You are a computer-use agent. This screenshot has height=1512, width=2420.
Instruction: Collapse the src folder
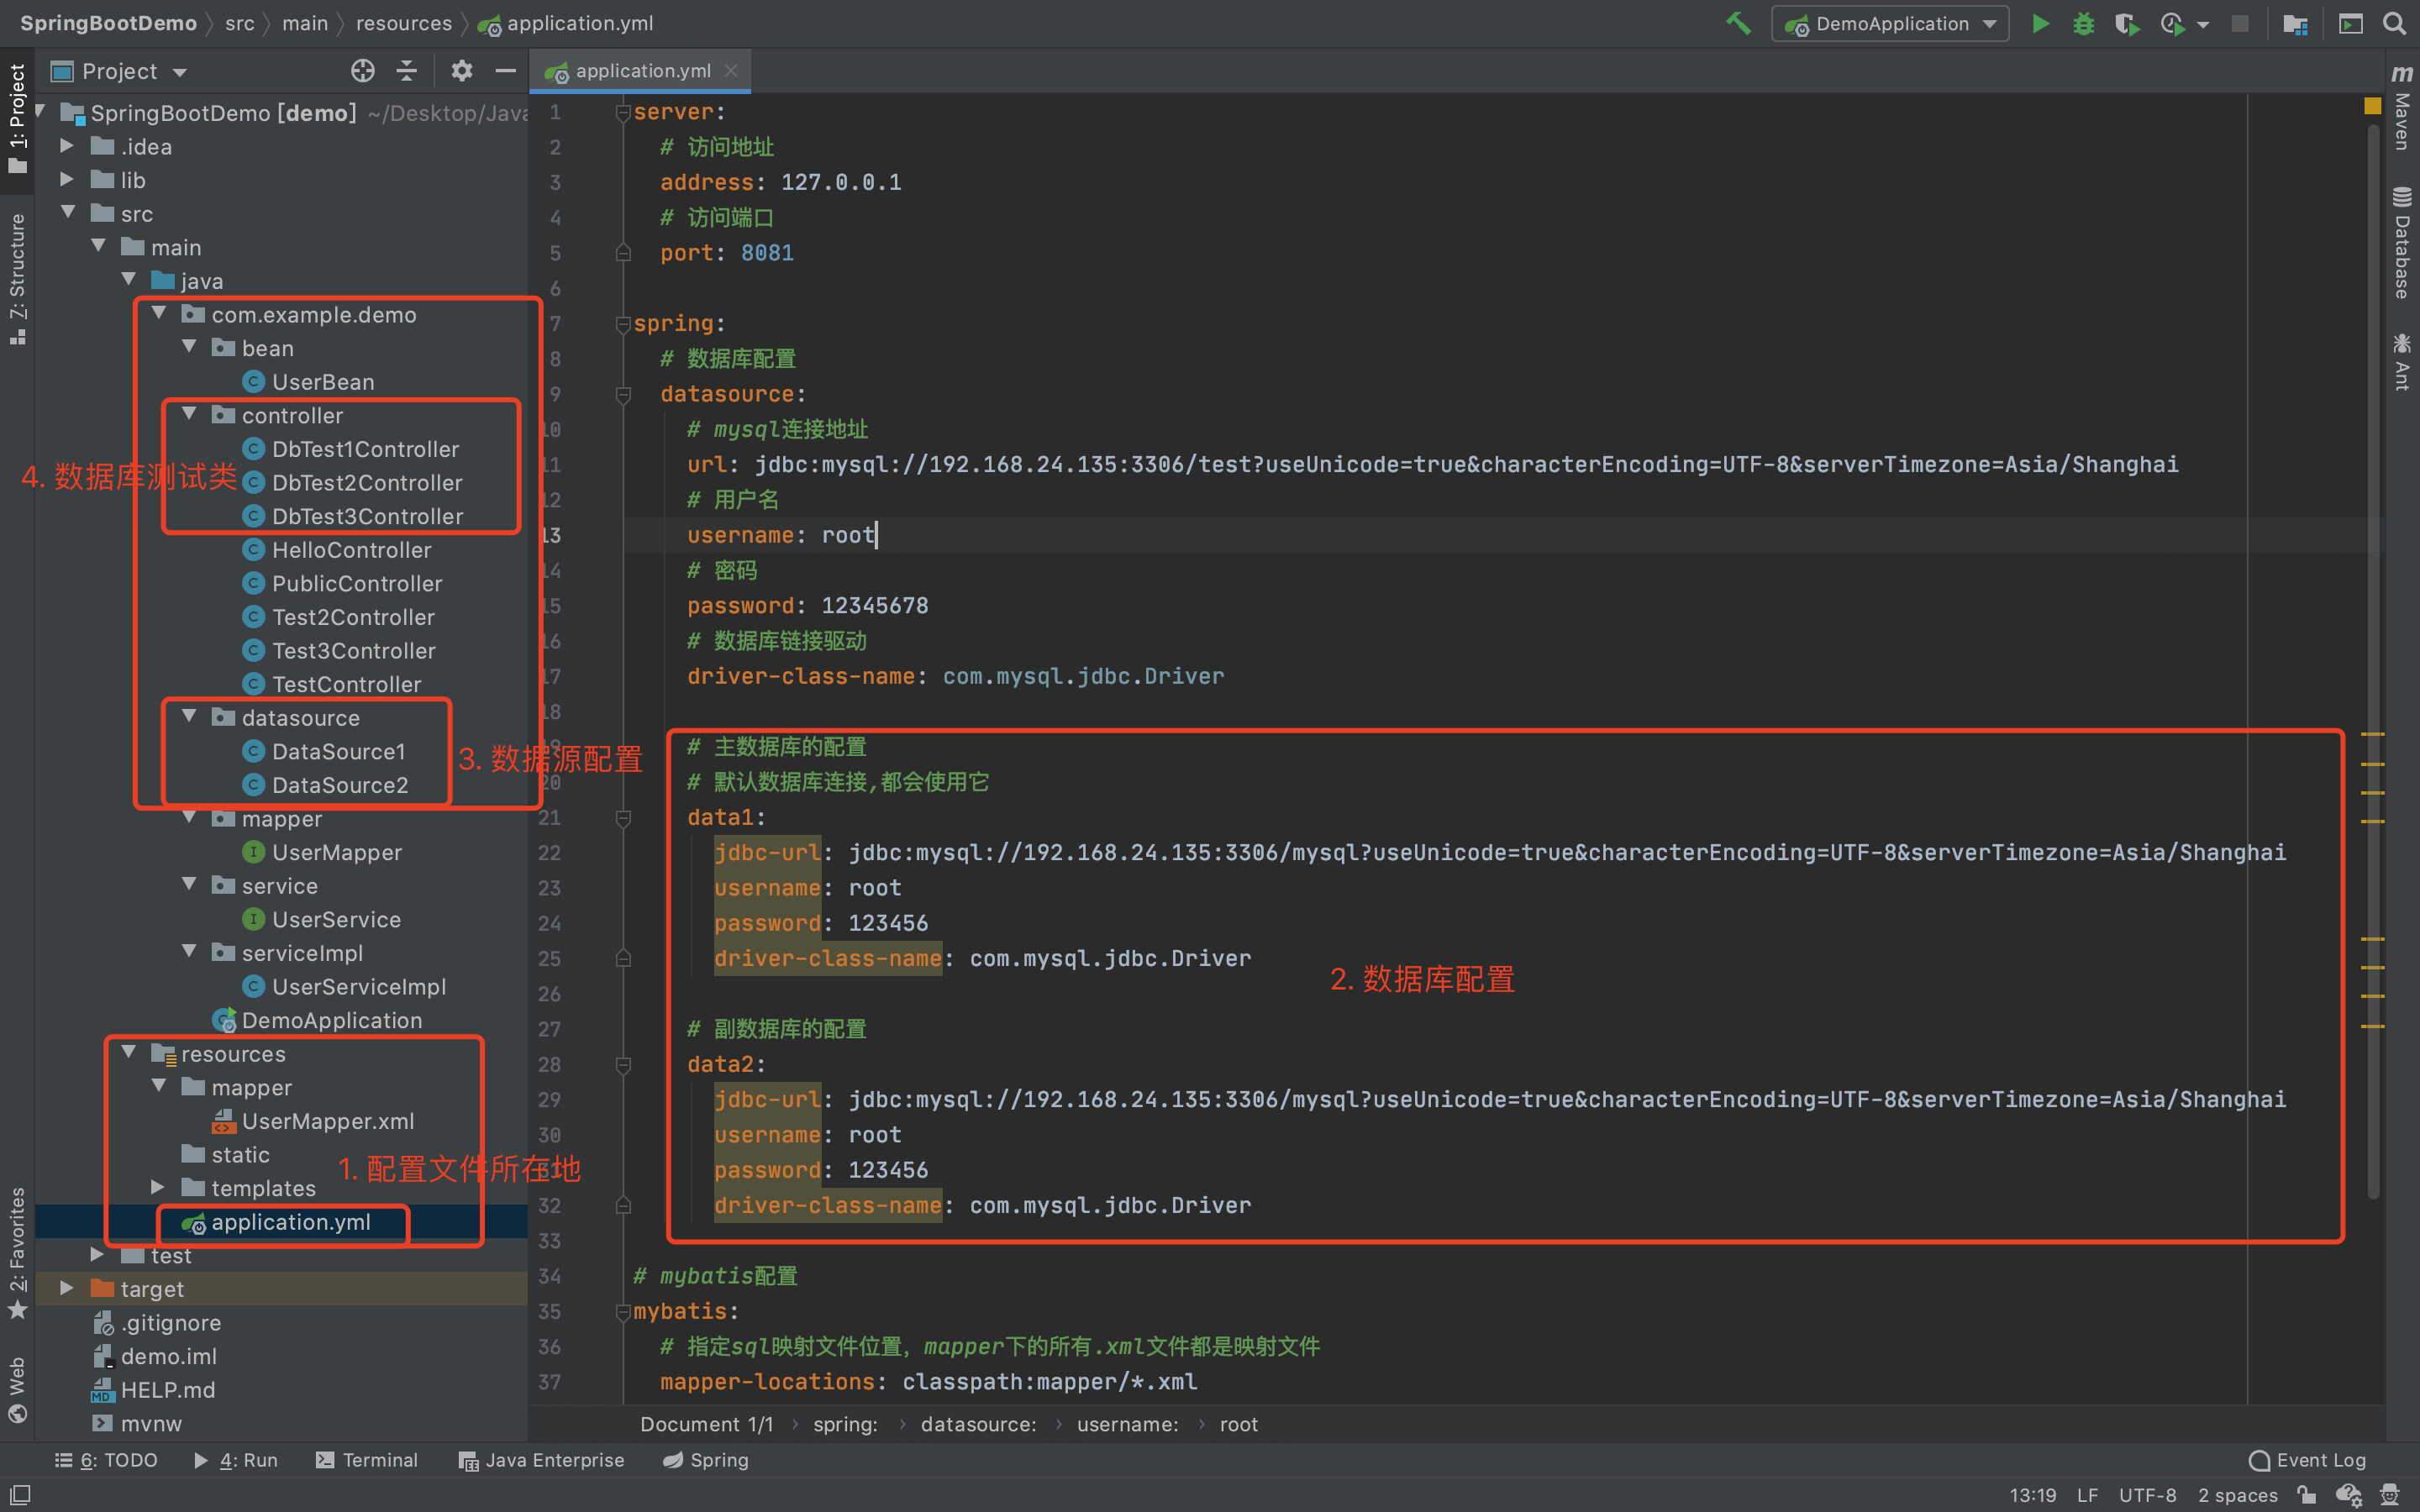click(68, 213)
